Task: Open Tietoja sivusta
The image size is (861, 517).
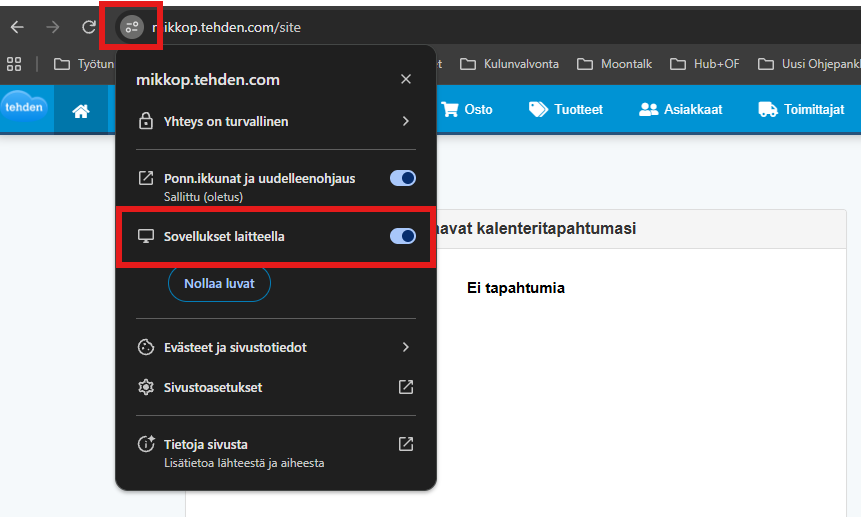Action: 276,452
